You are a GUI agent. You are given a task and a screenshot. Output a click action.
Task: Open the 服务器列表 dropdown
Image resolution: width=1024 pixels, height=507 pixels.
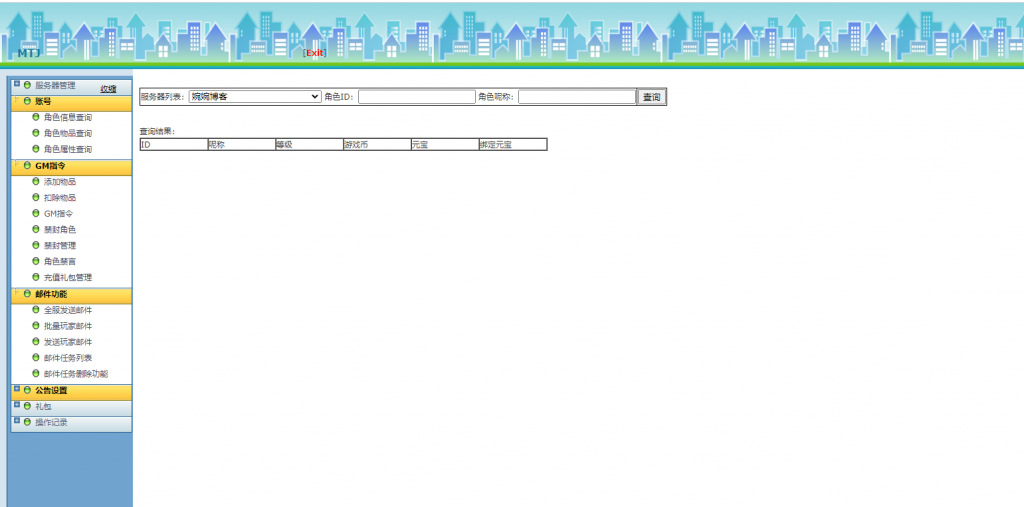pyautogui.click(x=255, y=97)
